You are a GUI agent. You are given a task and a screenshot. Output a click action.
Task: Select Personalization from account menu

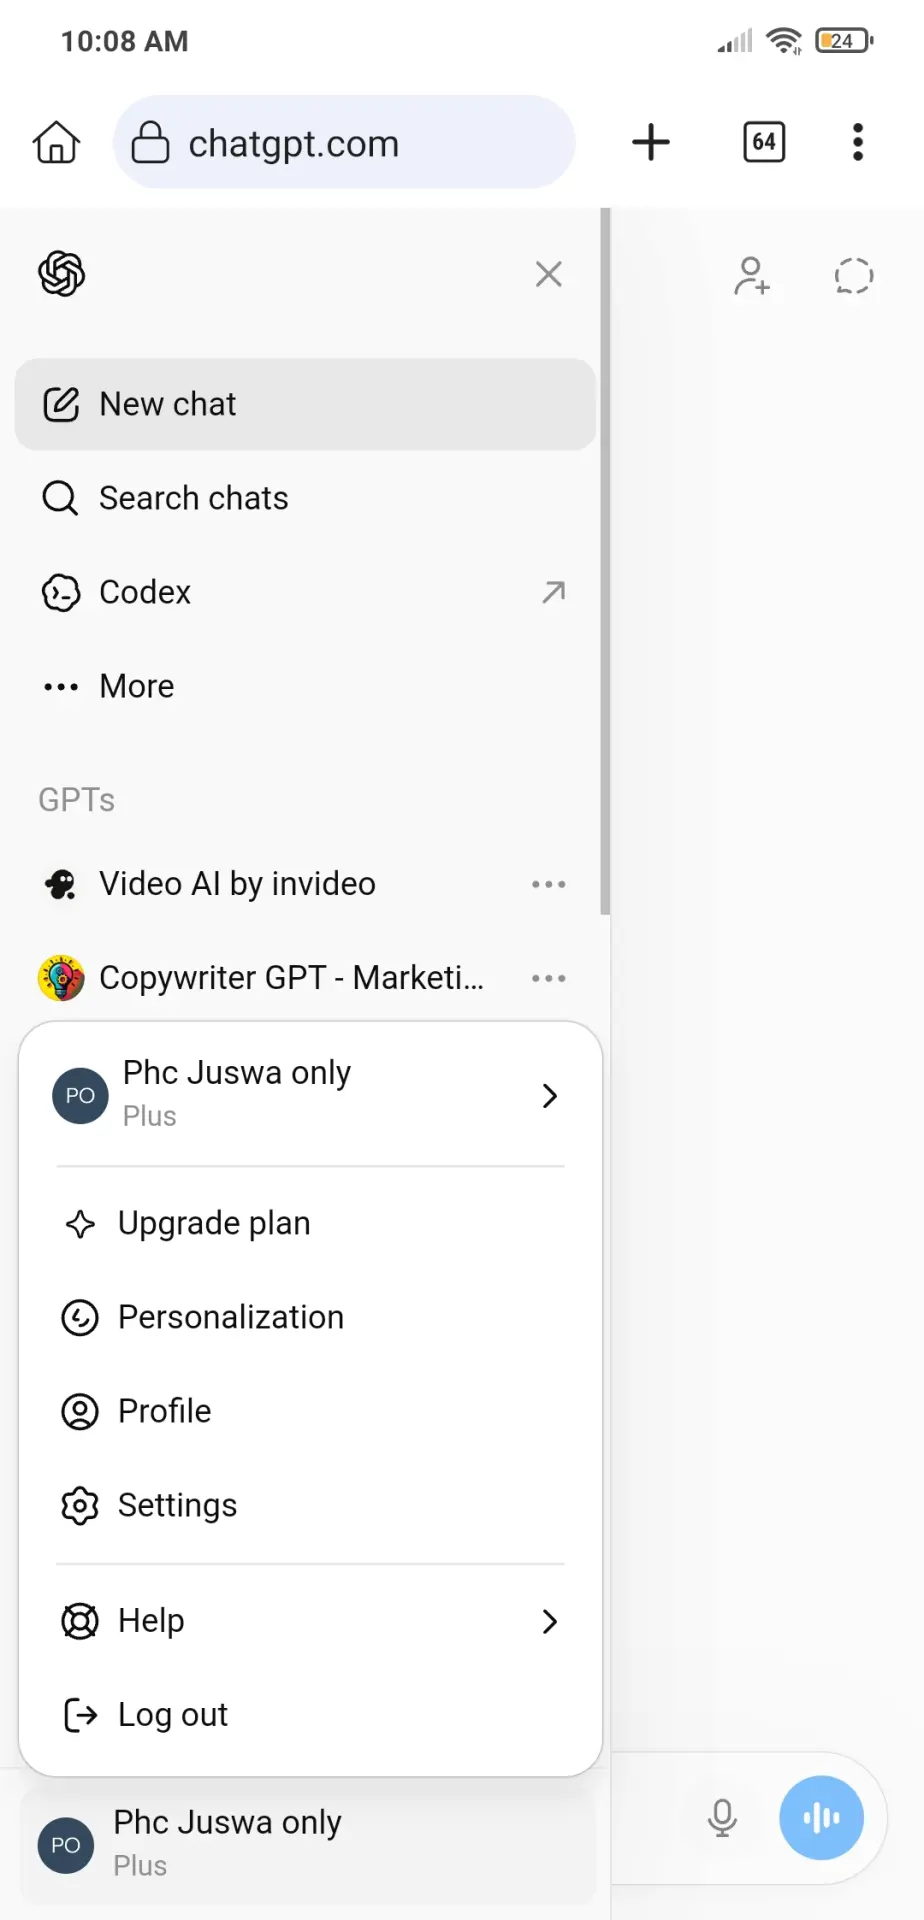(x=310, y=1317)
